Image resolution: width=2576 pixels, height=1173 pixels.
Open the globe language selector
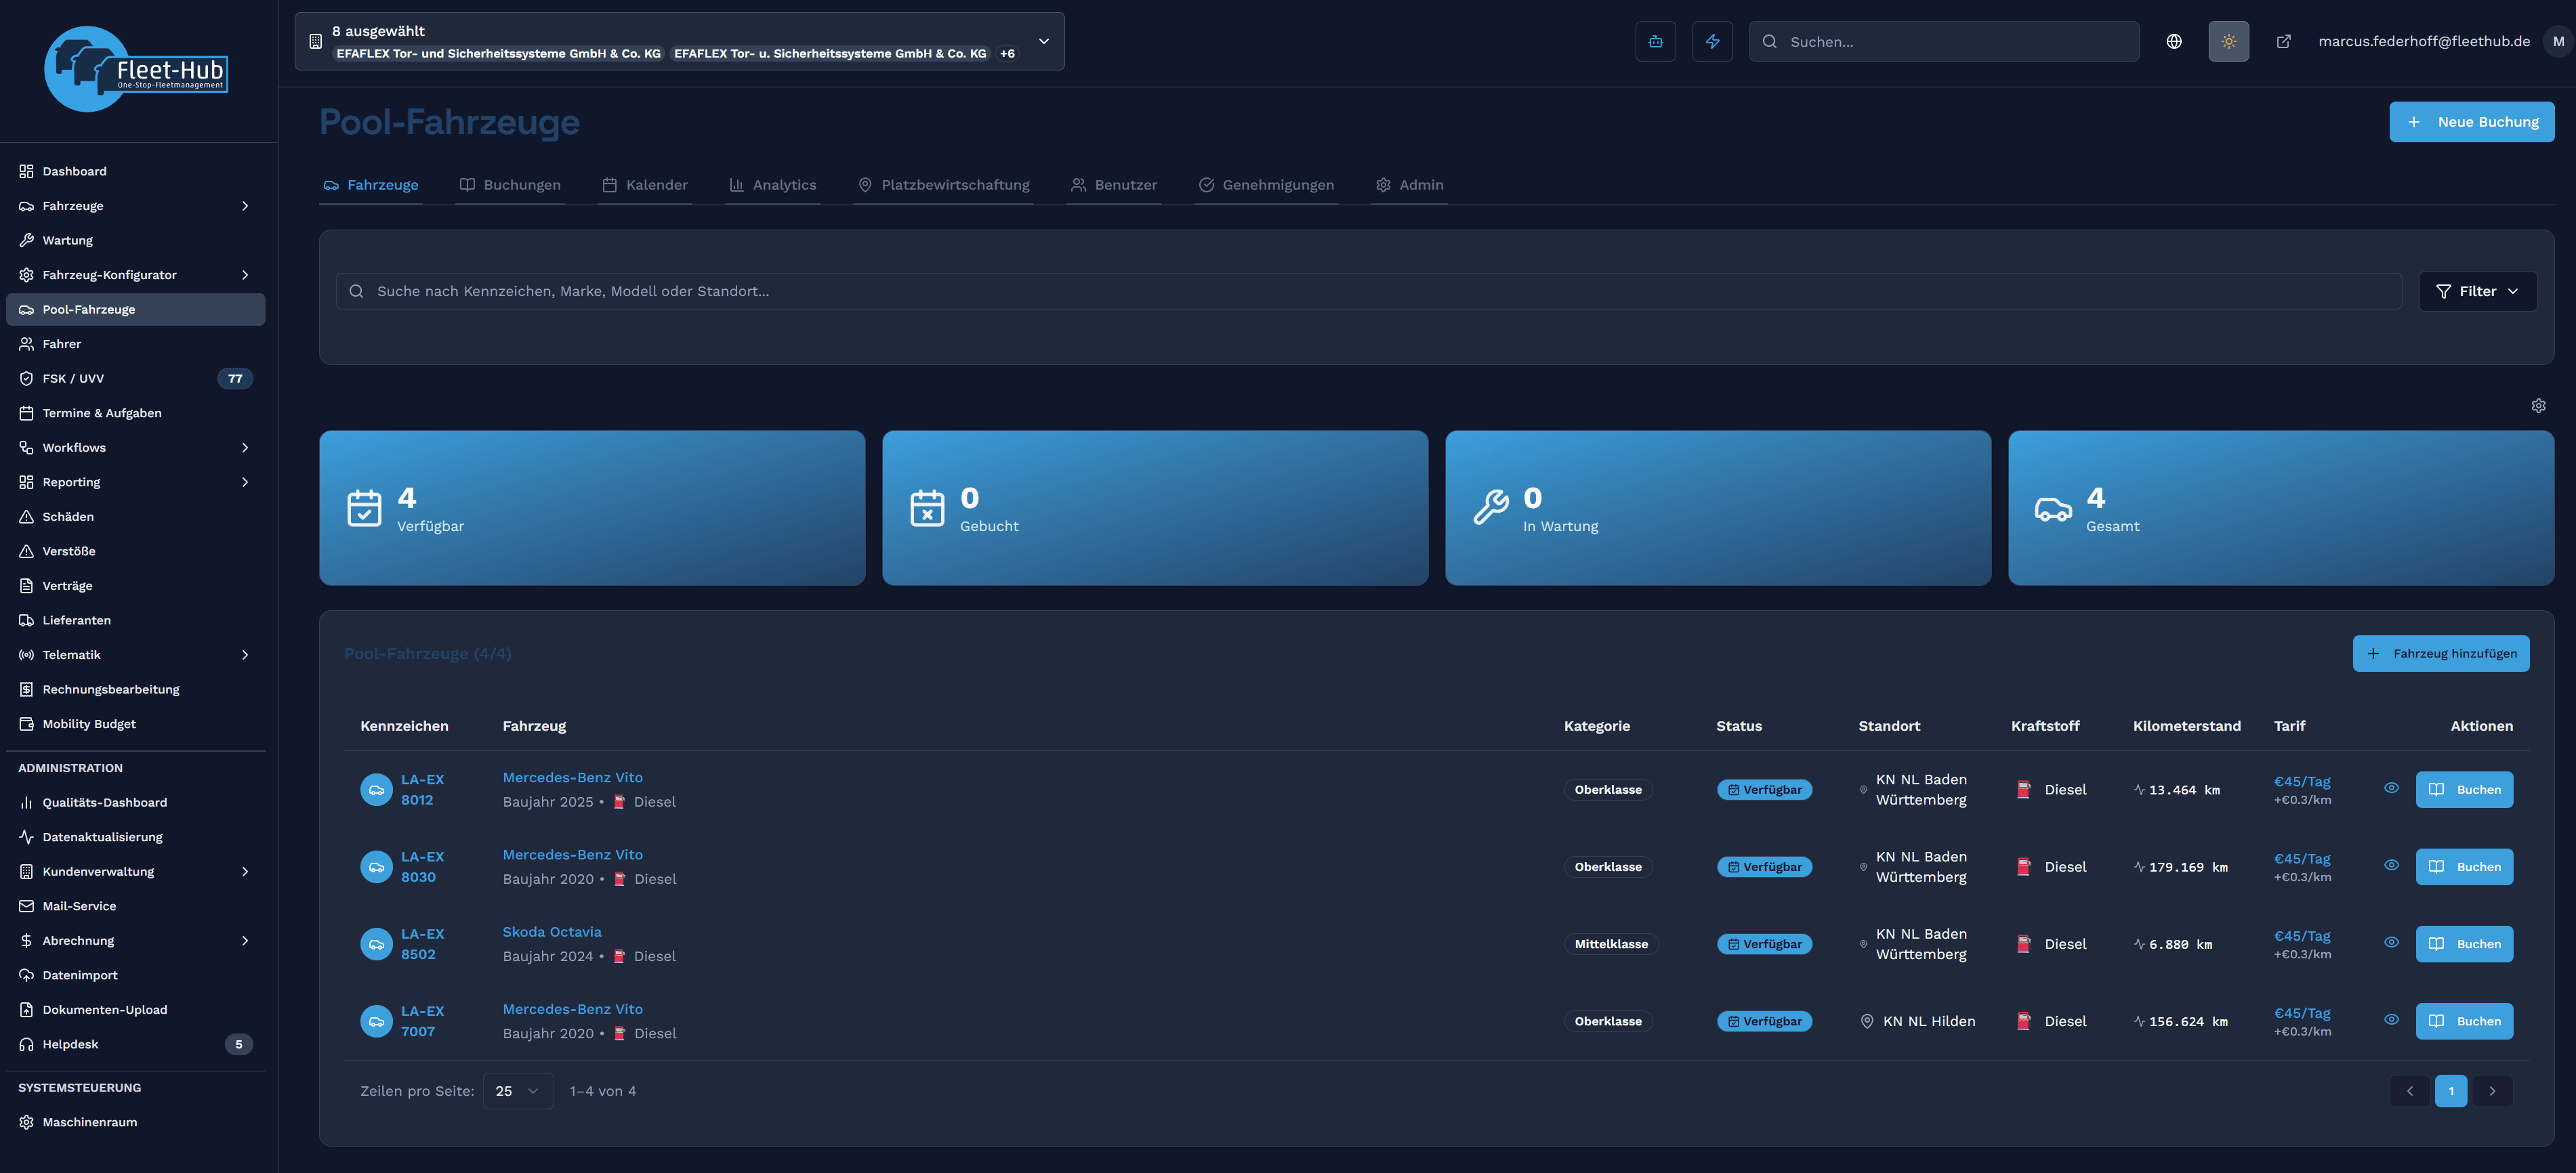click(2173, 41)
